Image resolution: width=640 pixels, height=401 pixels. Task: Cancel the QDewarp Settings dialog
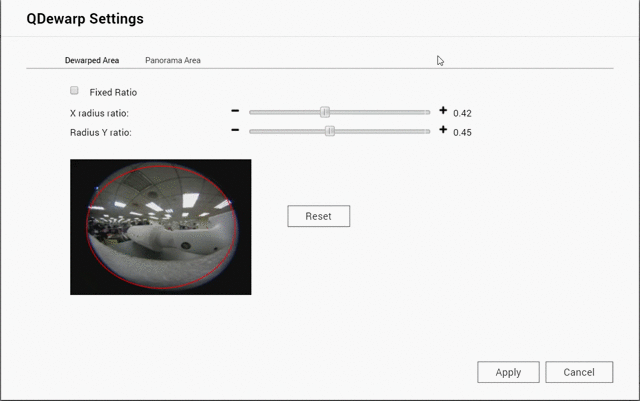[579, 372]
